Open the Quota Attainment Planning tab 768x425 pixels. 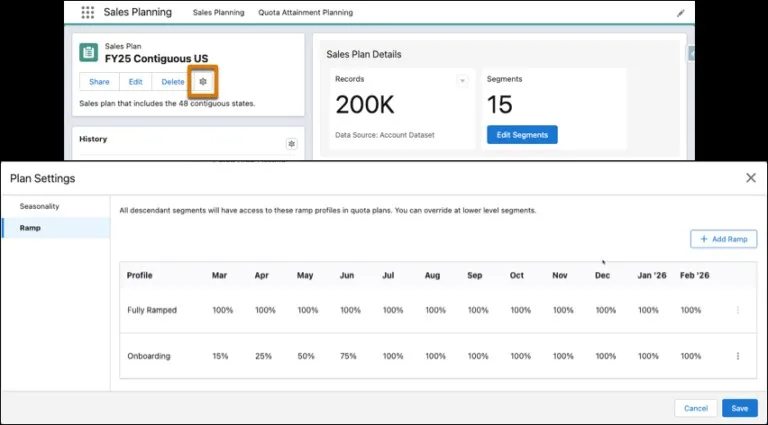[x=305, y=13]
